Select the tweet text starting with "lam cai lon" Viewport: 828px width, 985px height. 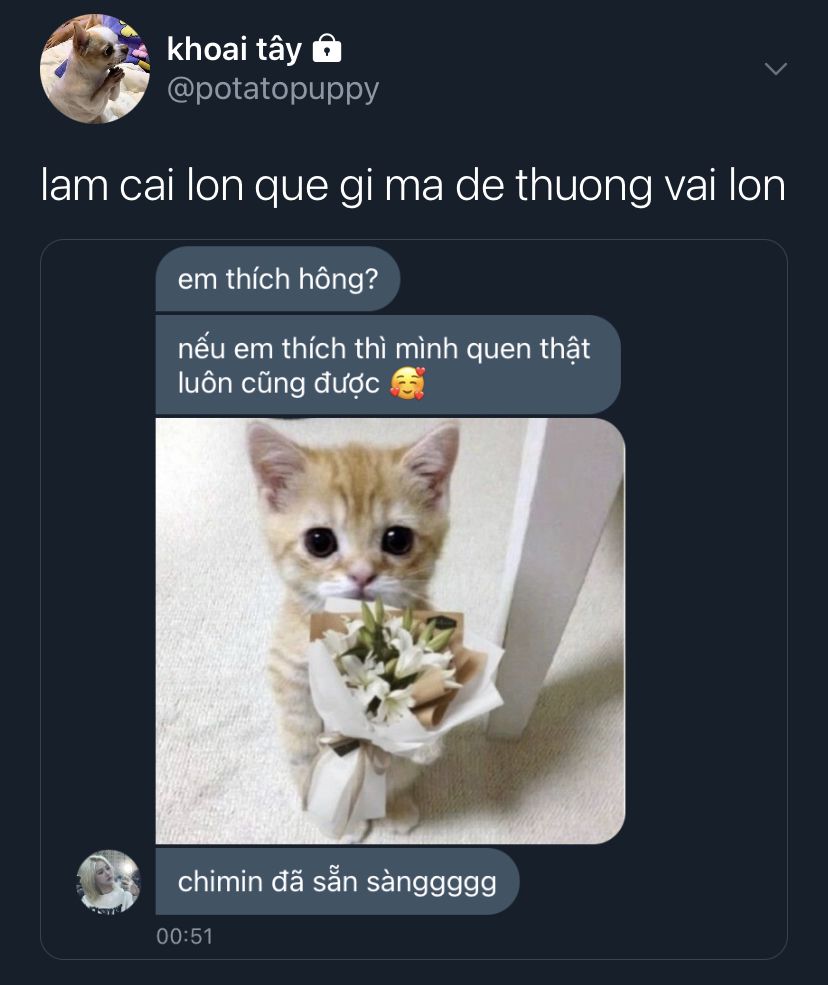point(413,186)
